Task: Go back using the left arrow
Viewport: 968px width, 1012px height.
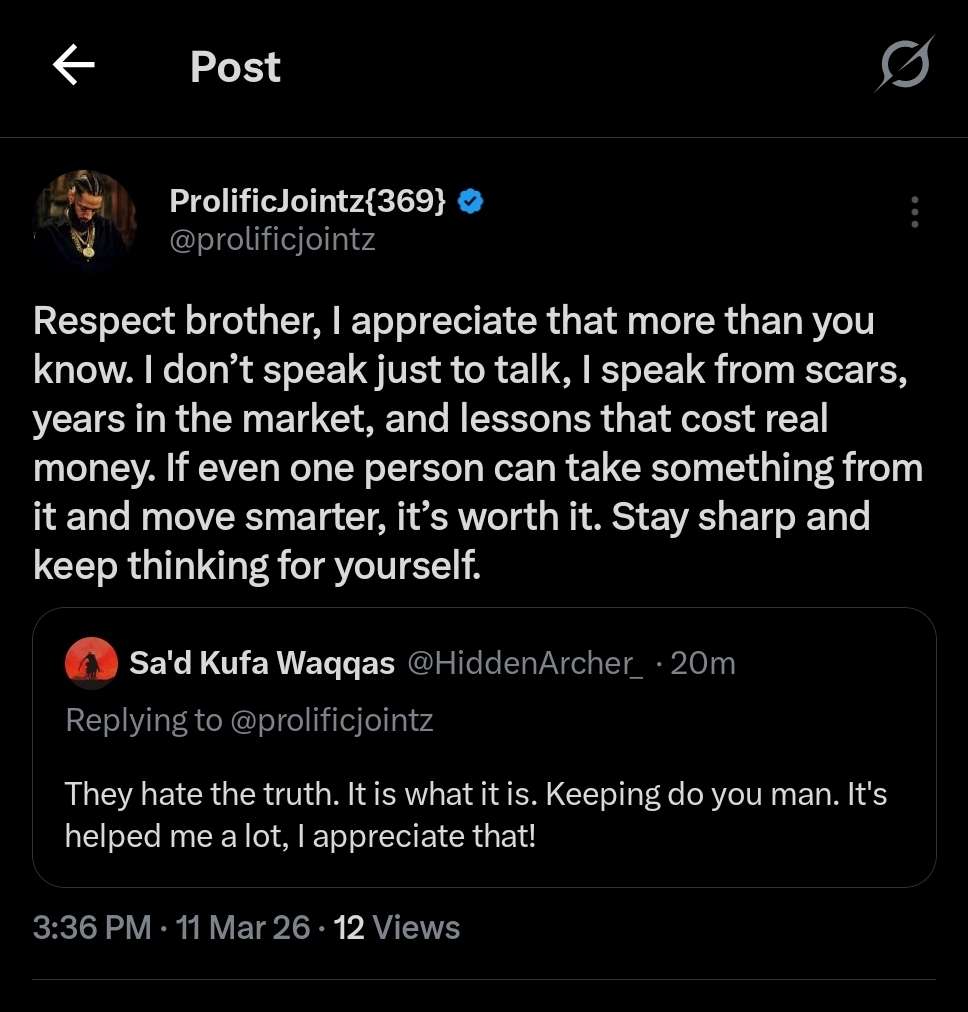Action: 74,67
